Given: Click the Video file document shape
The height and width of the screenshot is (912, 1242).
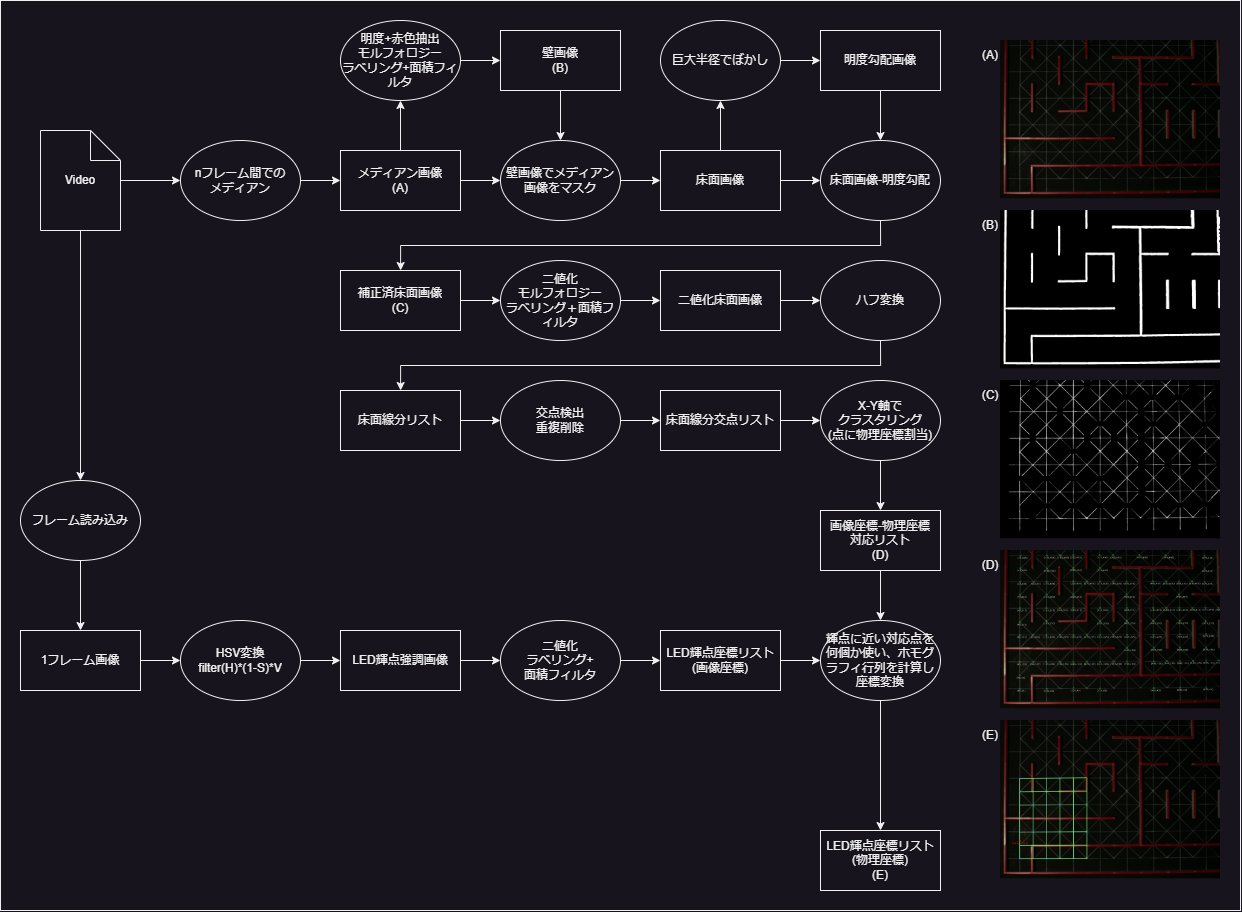Looking at the screenshot, I should coord(80,180).
